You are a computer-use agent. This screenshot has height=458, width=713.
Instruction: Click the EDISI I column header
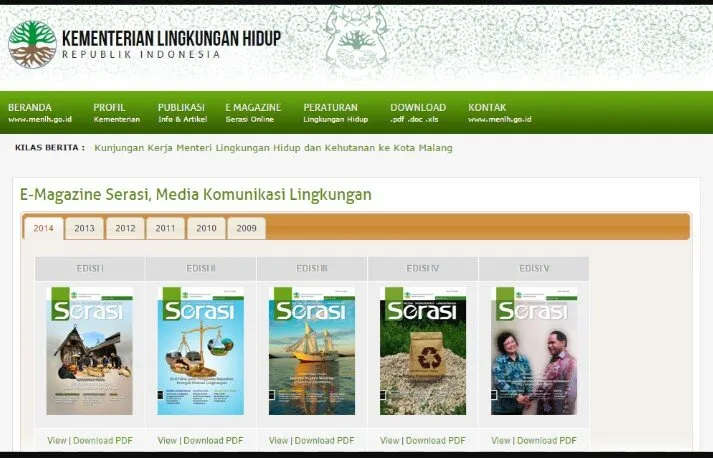[x=90, y=269]
